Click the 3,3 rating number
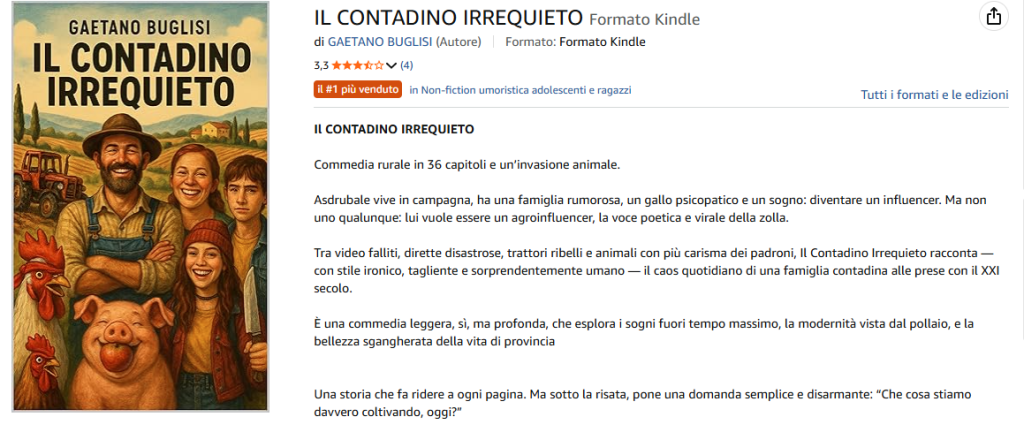This screenshot has height=432, width=1024. tap(321, 65)
